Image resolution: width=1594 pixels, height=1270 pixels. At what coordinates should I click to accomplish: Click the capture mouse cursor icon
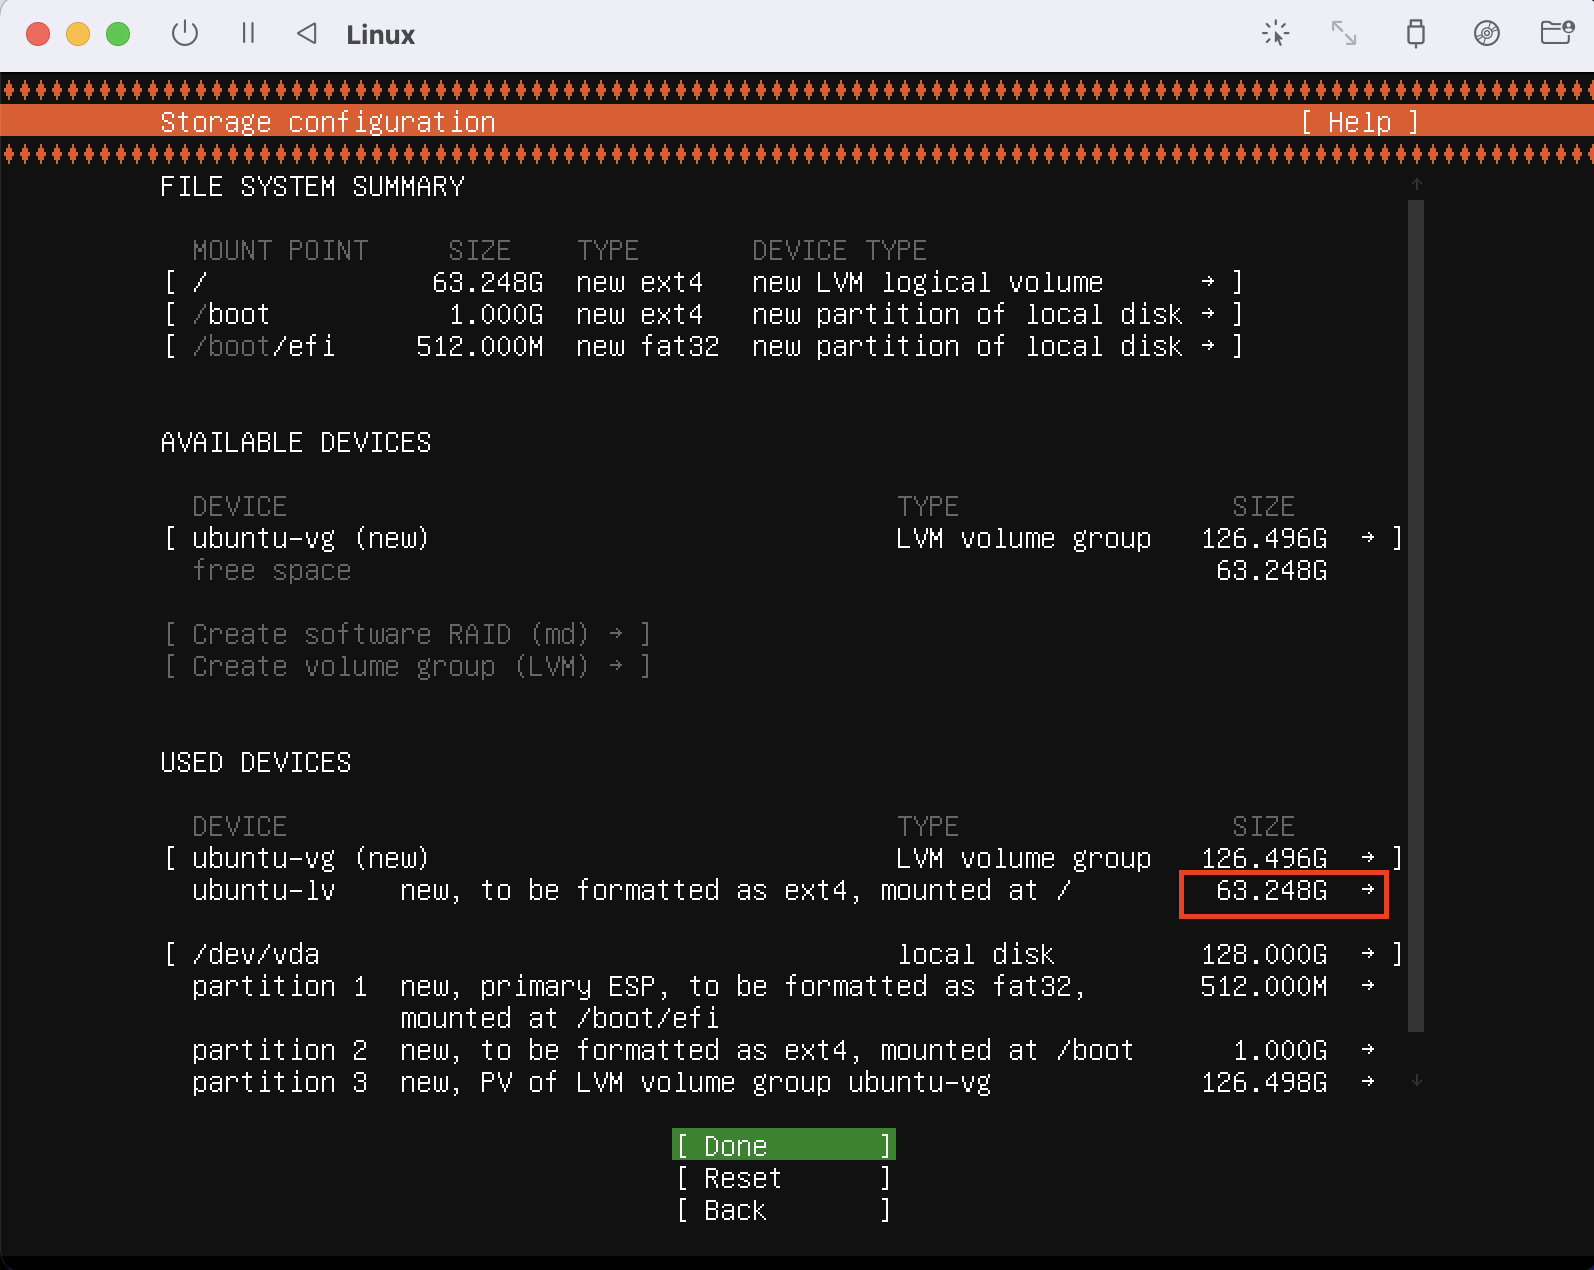pos(1275,34)
